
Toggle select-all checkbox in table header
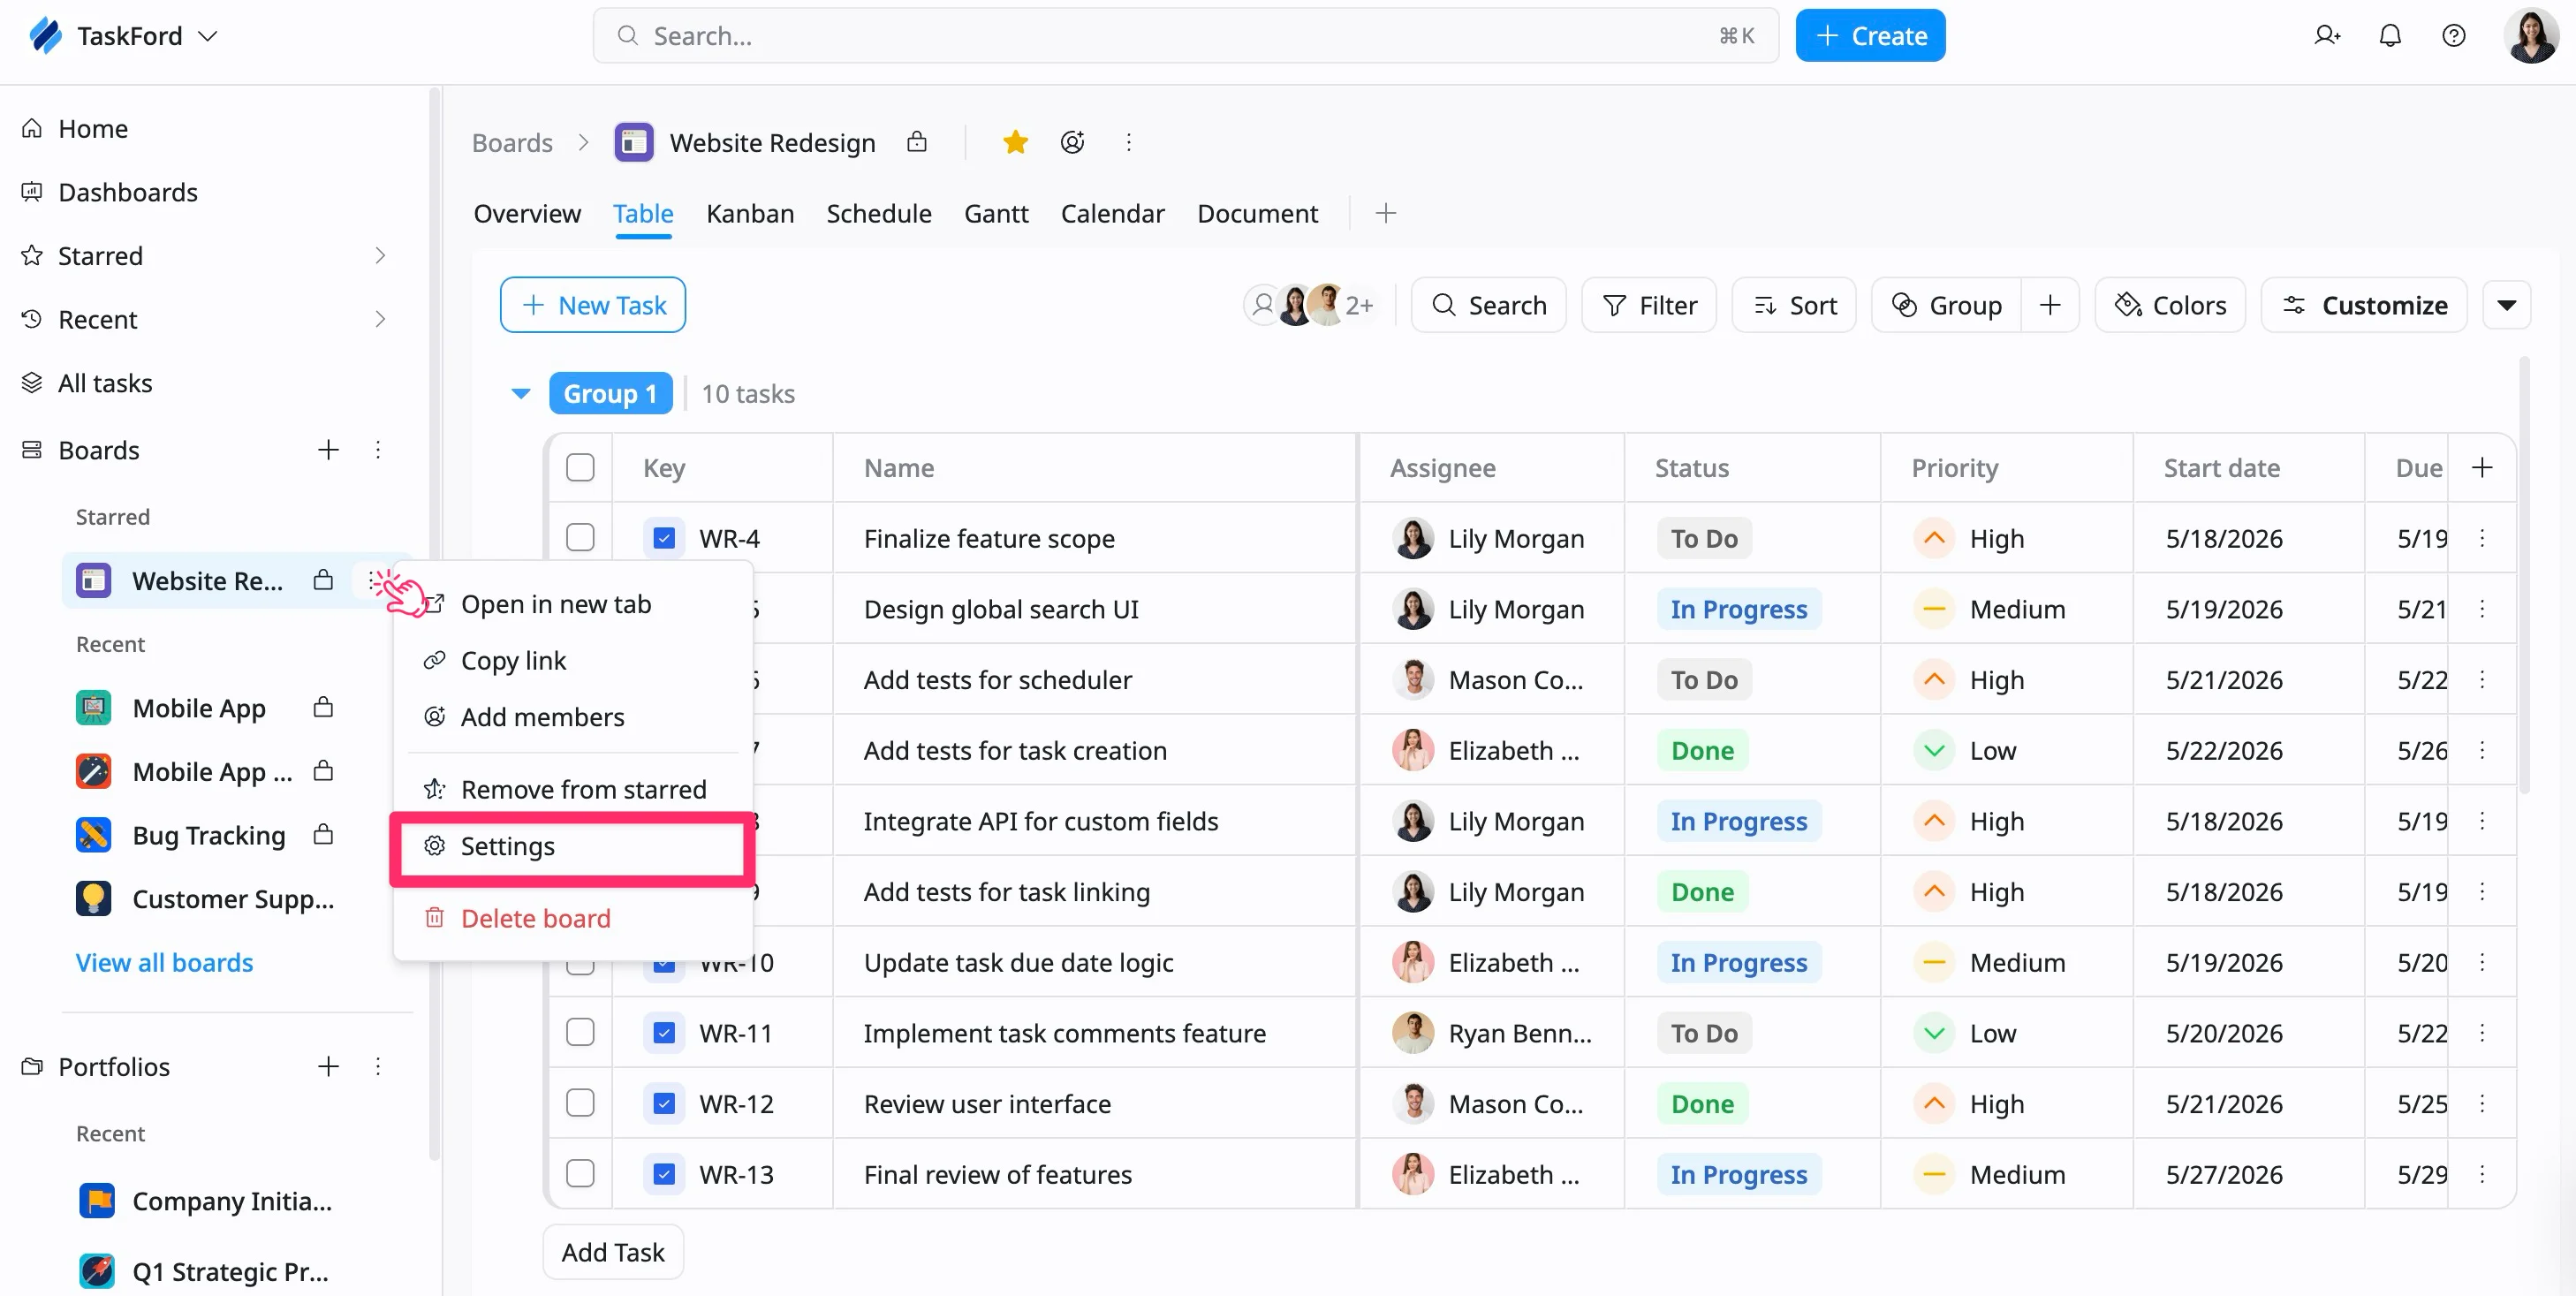coord(580,467)
